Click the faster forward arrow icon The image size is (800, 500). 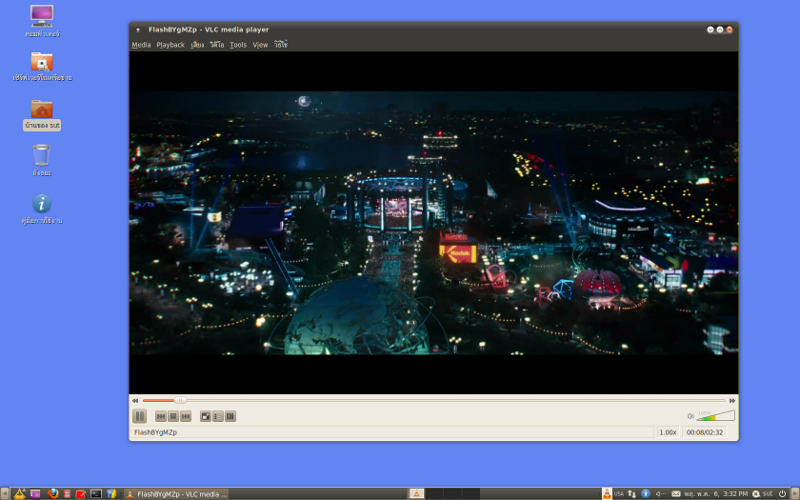click(732, 401)
